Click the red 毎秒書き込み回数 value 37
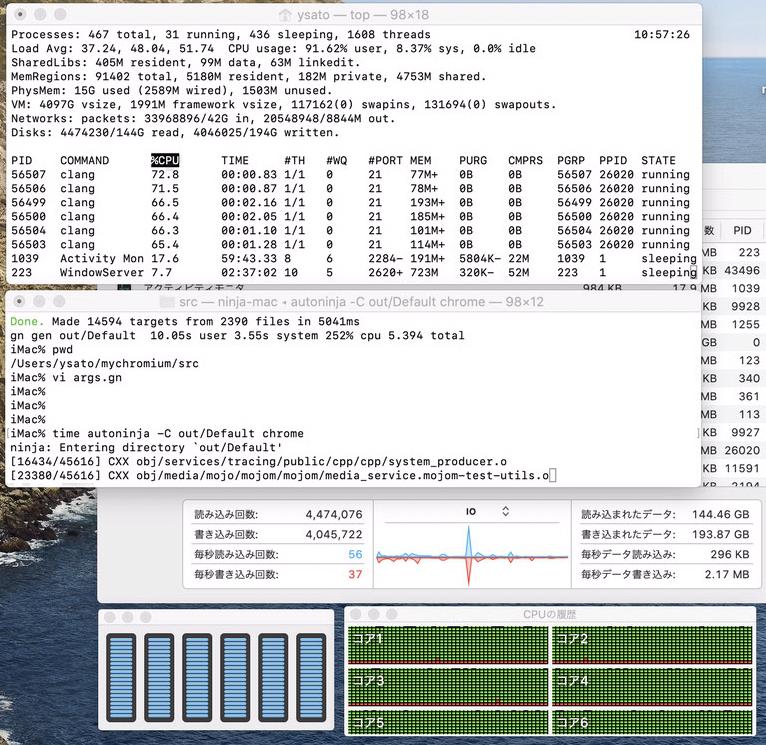This screenshot has height=745, width=766. tap(355, 574)
